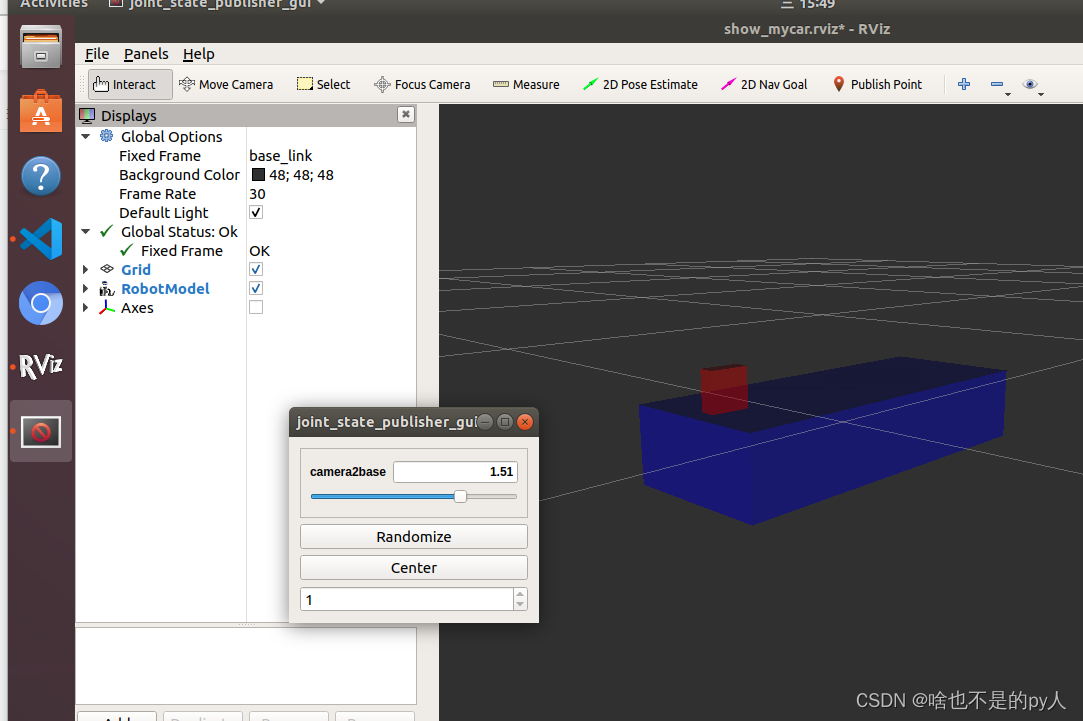Expand the Axes display properties
This screenshot has height=721, width=1083.
(x=86, y=307)
